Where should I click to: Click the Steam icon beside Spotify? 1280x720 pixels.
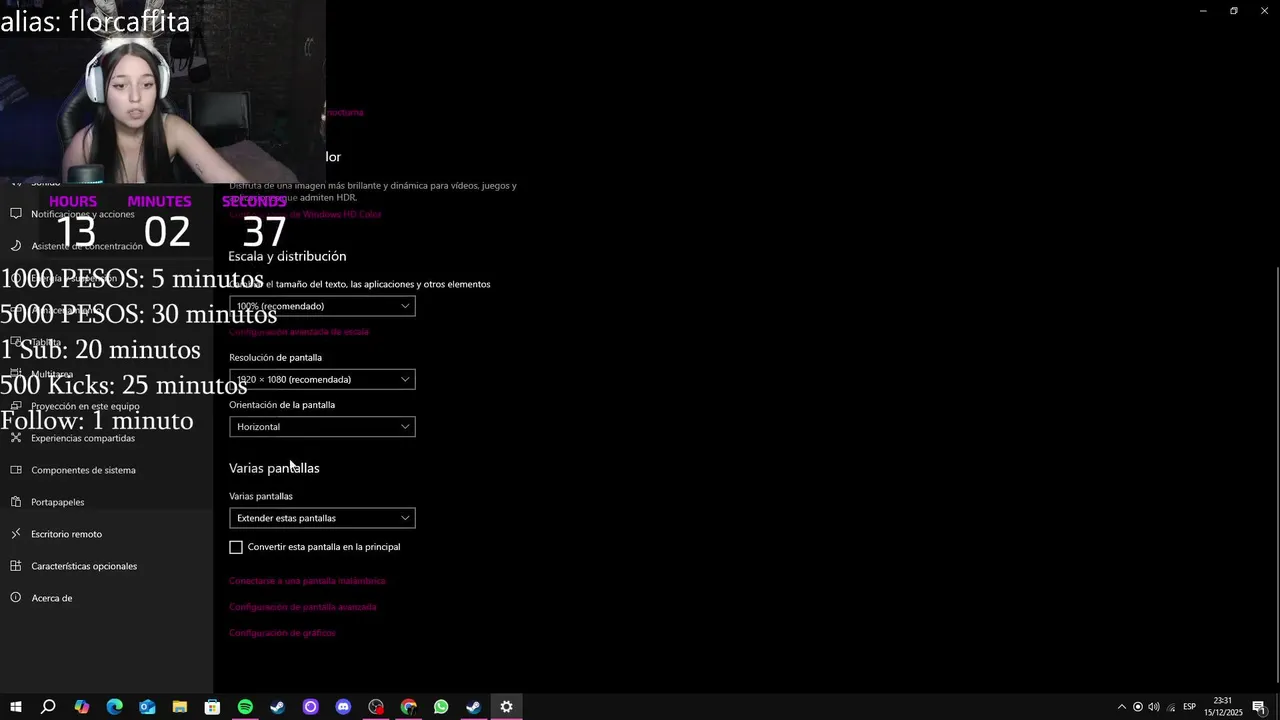click(277, 707)
